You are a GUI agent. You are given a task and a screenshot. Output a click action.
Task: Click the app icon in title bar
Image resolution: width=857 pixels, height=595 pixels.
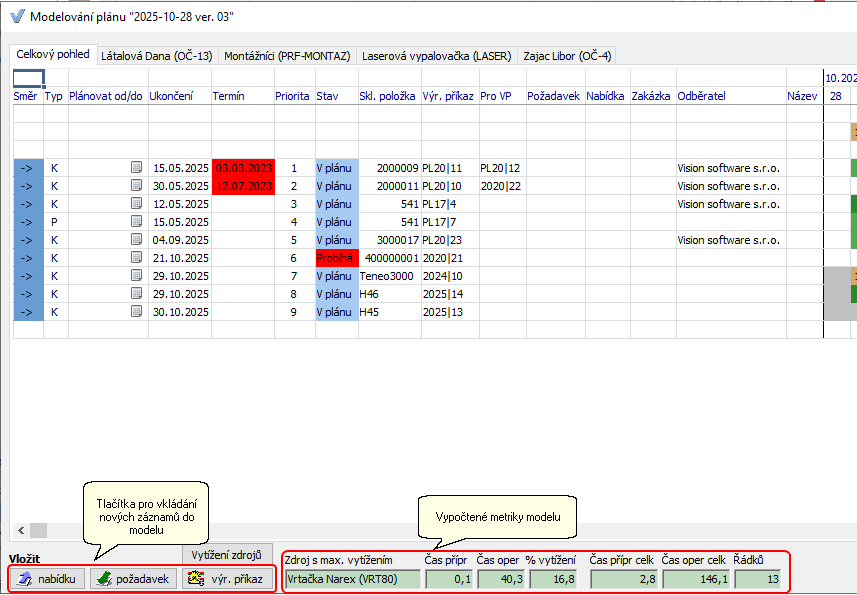tap(16, 17)
